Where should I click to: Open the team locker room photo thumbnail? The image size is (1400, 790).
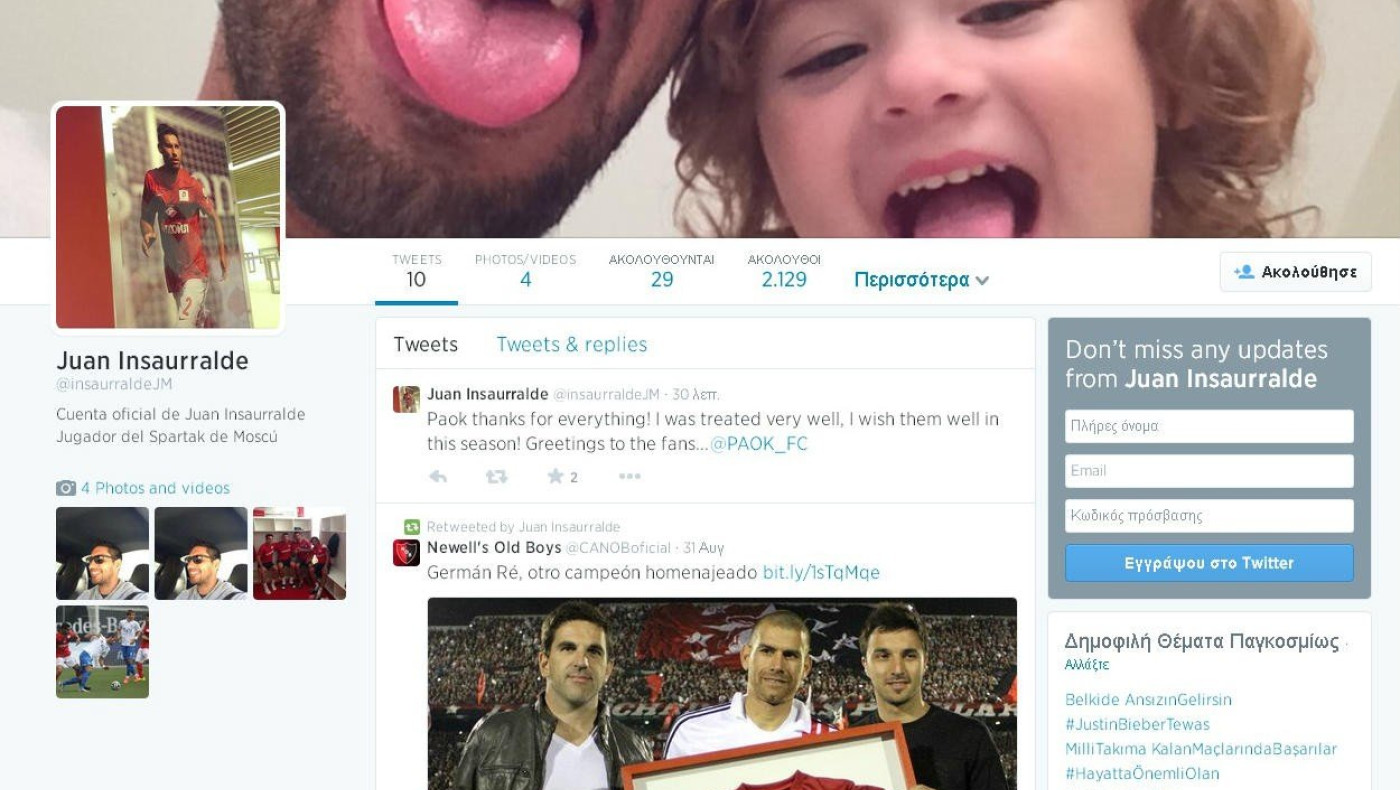pos(299,553)
